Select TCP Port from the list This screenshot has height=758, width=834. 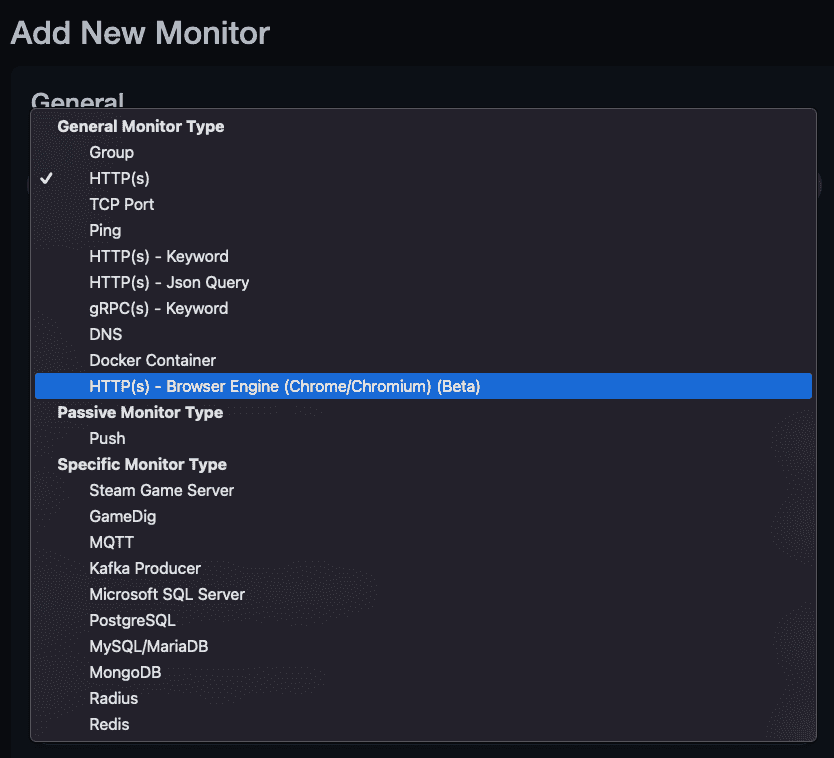click(121, 204)
